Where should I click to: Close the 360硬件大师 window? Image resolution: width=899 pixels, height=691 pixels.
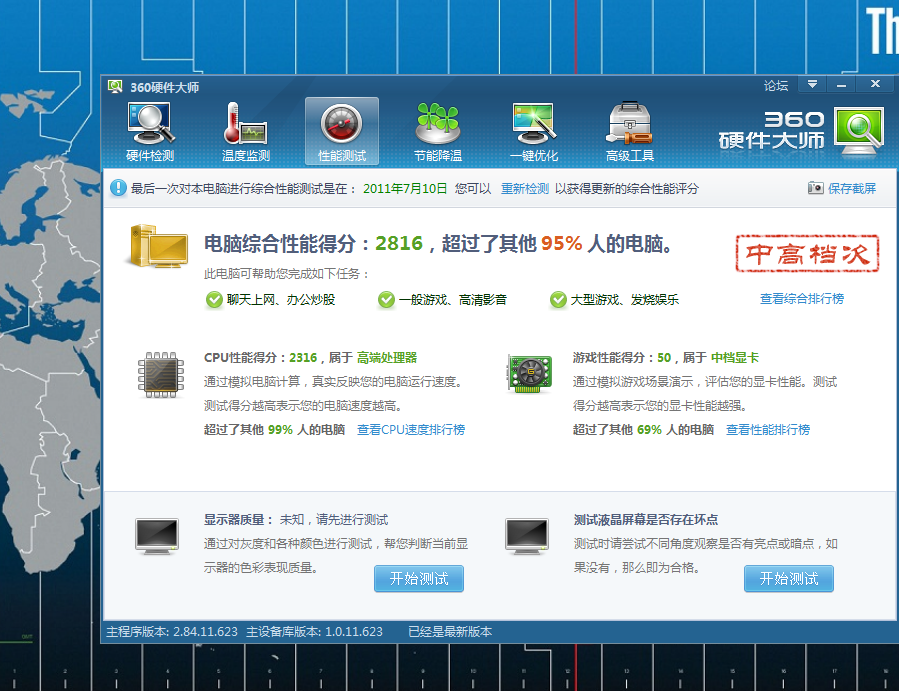click(875, 84)
